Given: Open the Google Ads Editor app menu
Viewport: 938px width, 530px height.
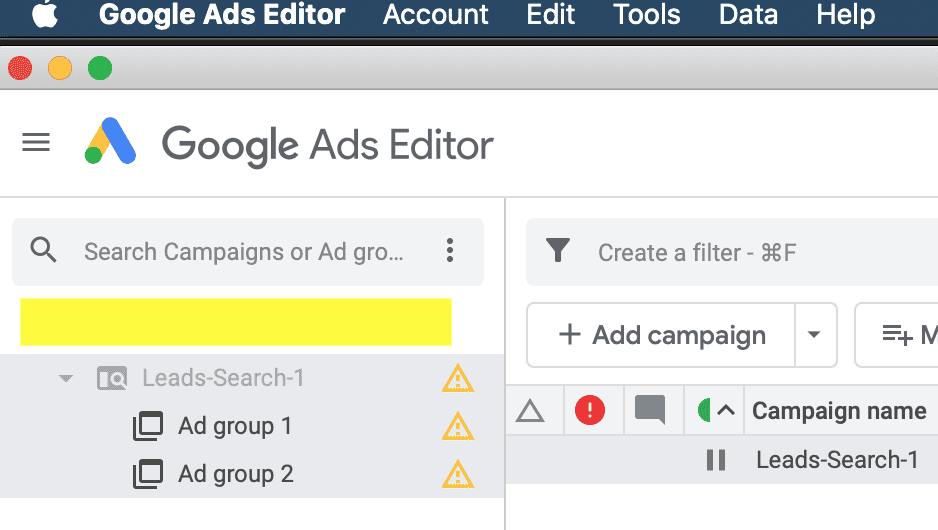Looking at the screenshot, I should (222, 14).
